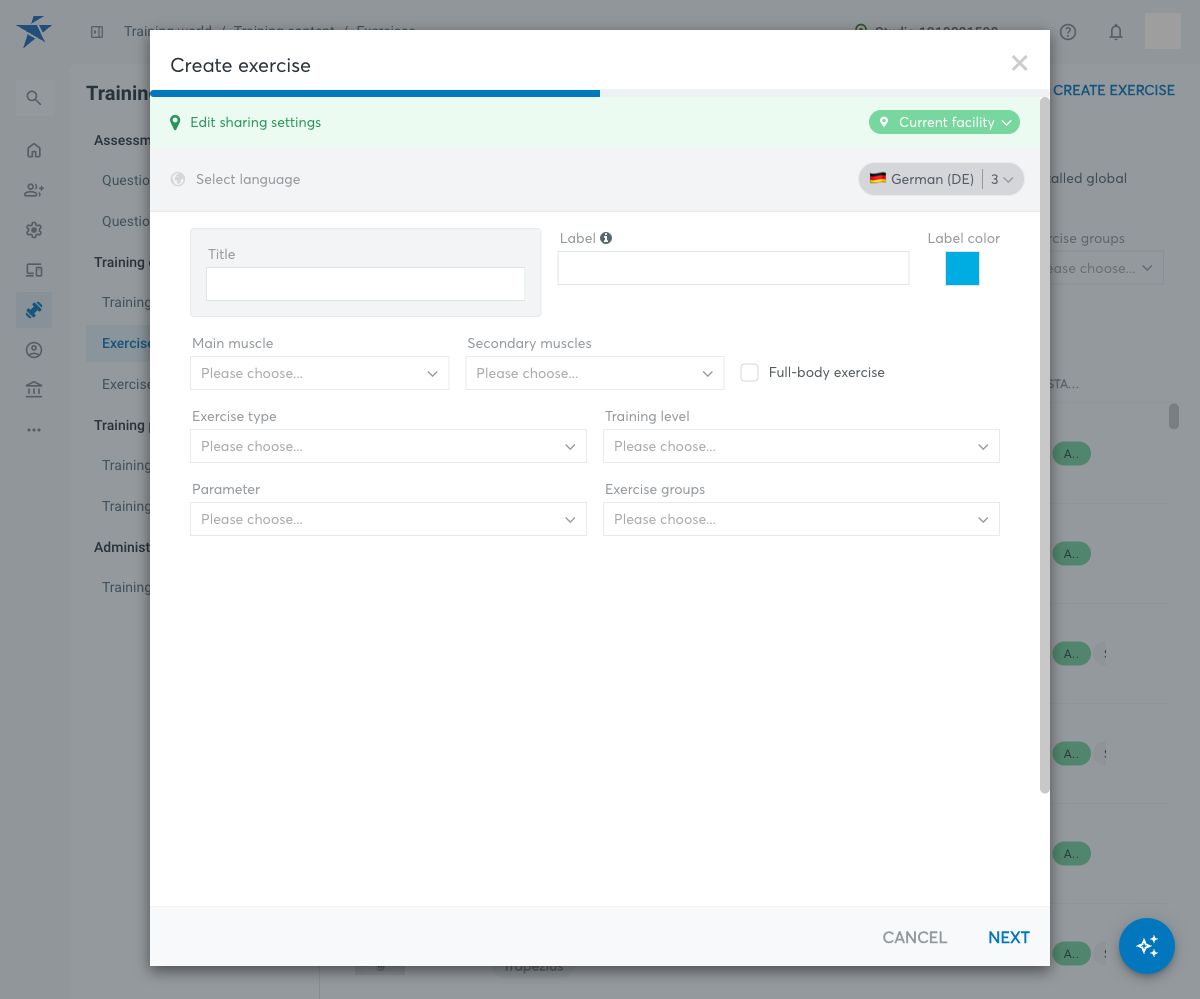Click CREATE EXERCISE button behind dialog

tap(1113, 90)
